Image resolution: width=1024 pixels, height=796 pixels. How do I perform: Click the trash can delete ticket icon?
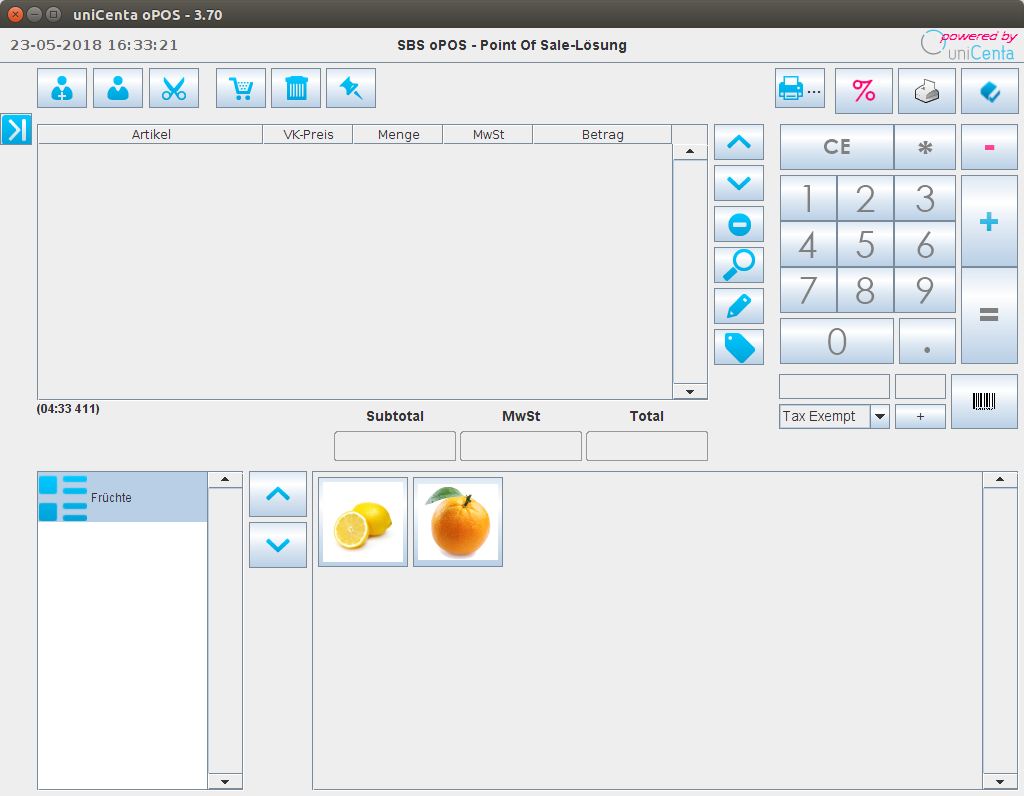click(297, 88)
